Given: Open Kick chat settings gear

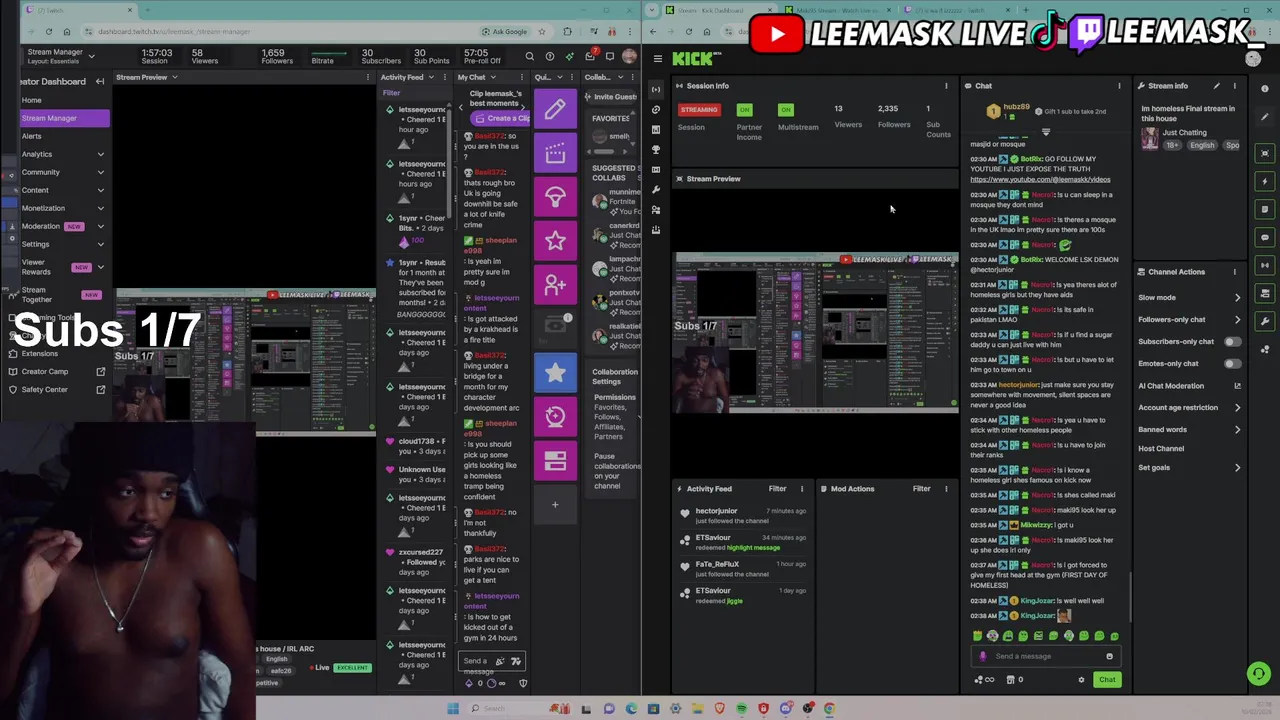Looking at the screenshot, I should (x=1081, y=680).
